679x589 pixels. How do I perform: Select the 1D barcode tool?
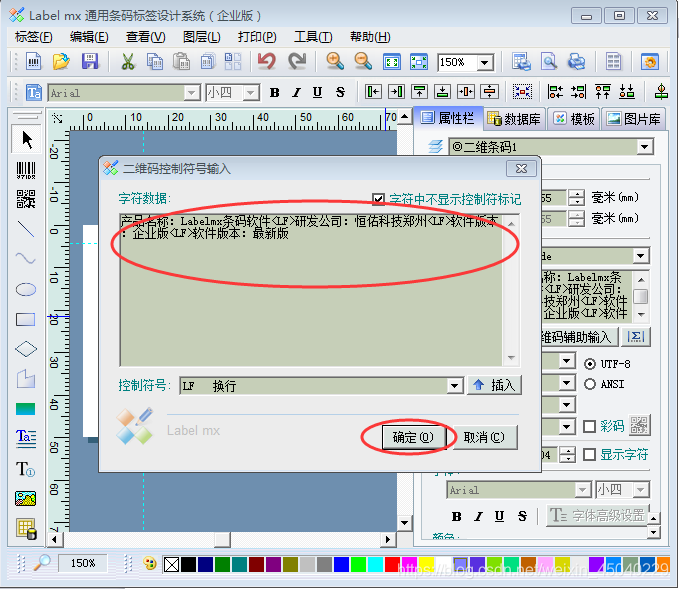point(26,170)
